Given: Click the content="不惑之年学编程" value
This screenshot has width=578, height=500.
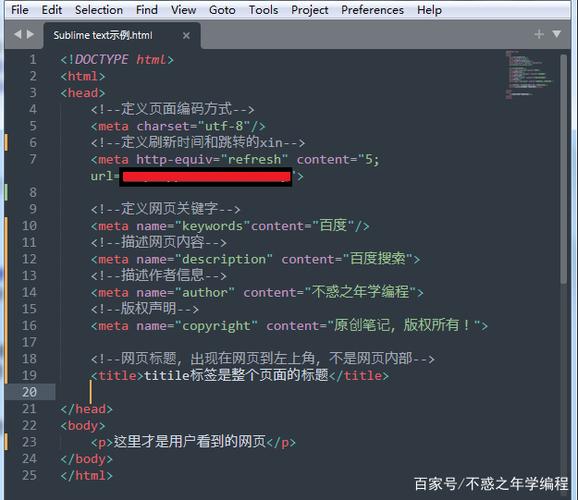Looking at the screenshot, I should pyautogui.click(x=330, y=292).
